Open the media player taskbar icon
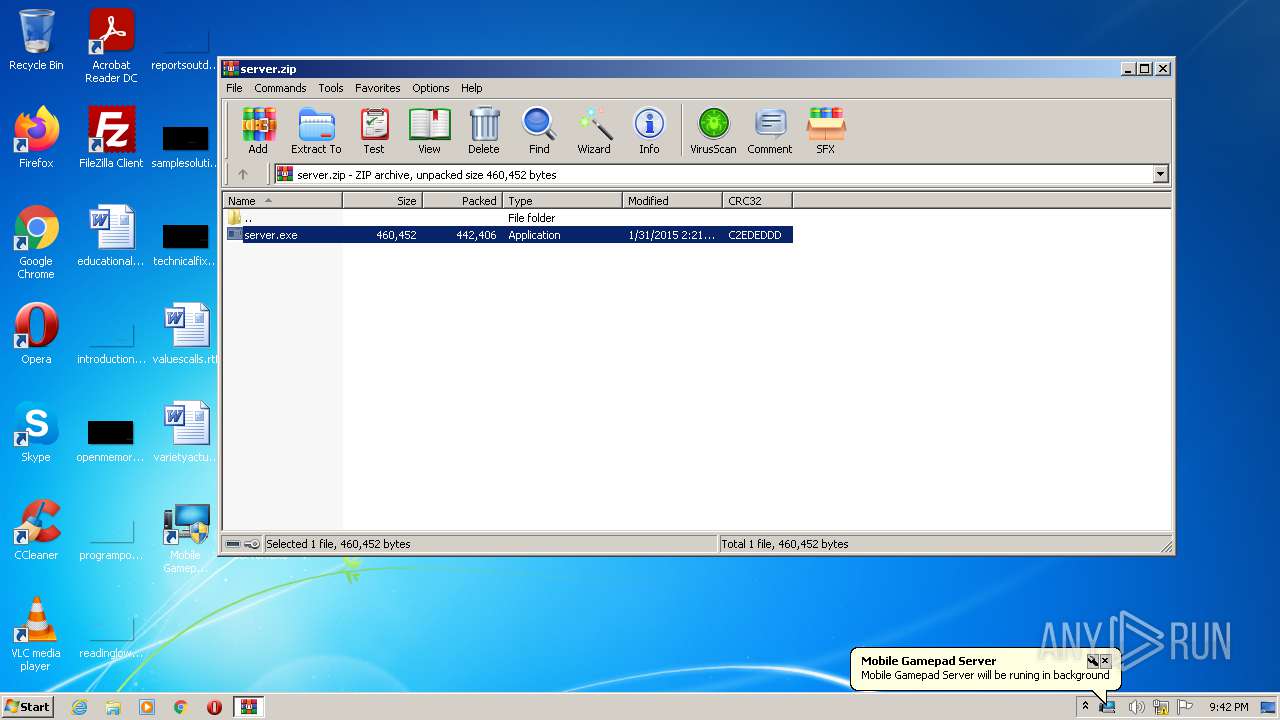 (x=147, y=707)
